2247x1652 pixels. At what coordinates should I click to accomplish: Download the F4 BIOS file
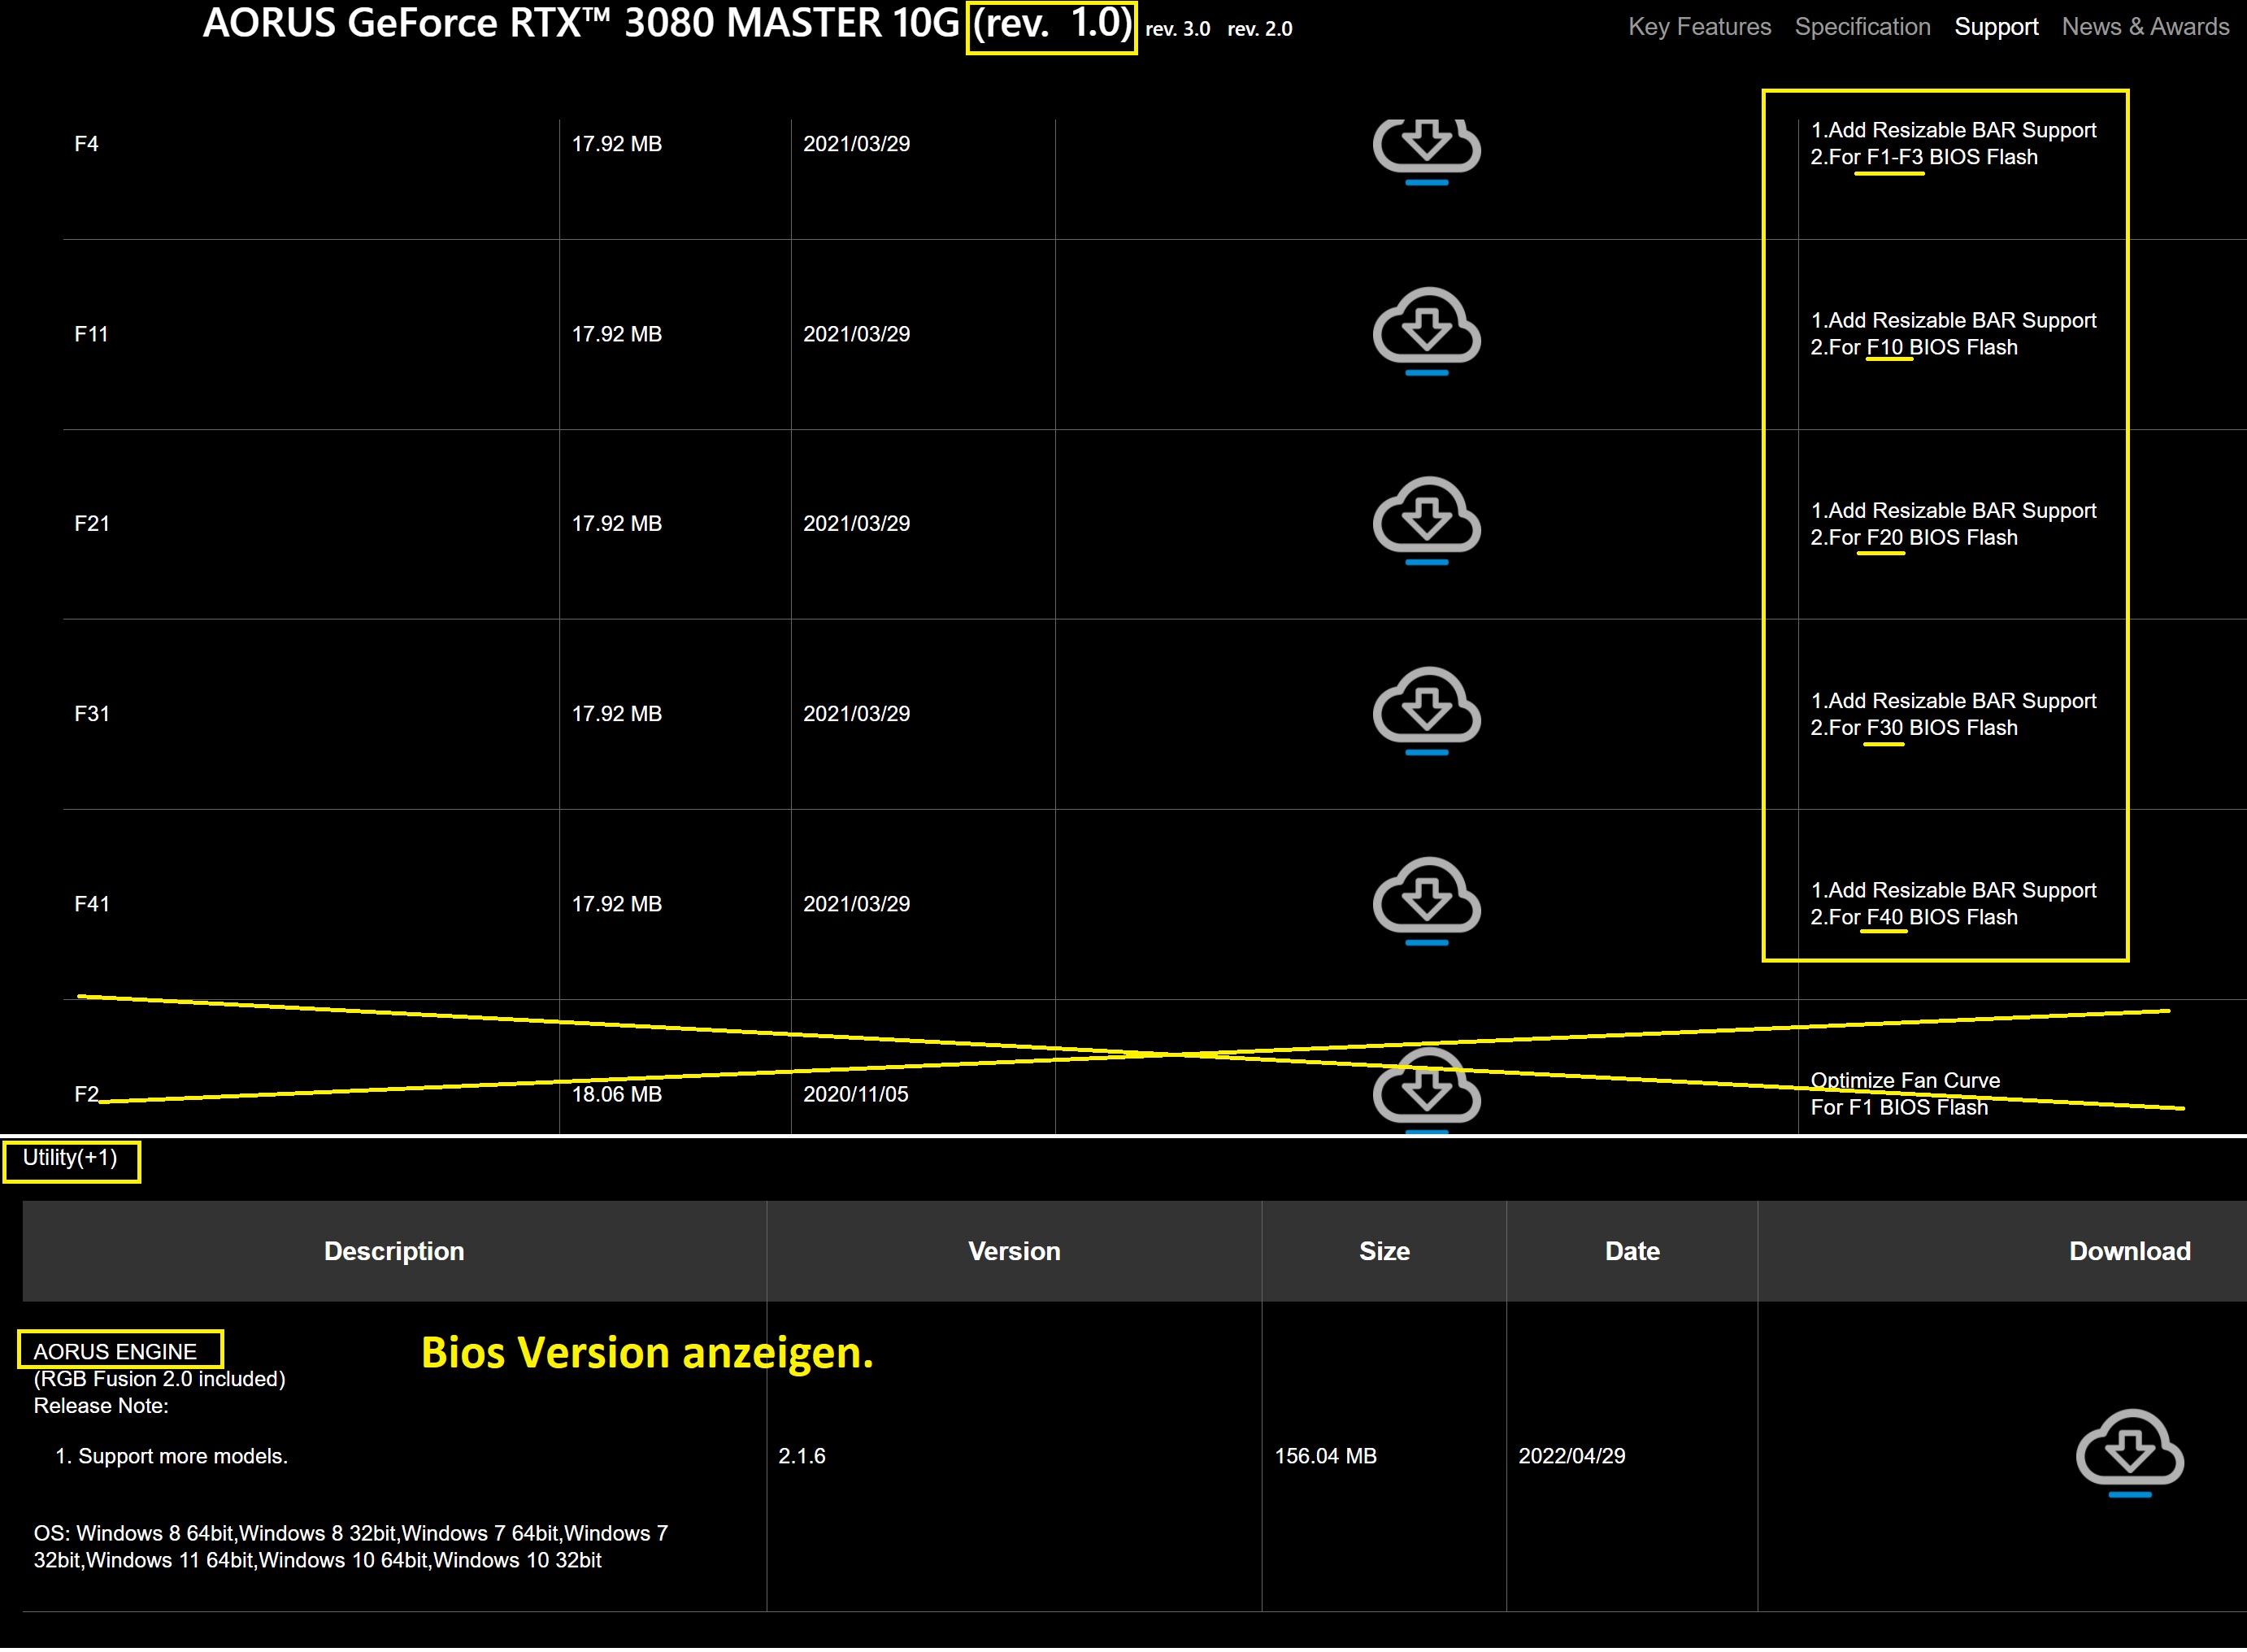1426,150
